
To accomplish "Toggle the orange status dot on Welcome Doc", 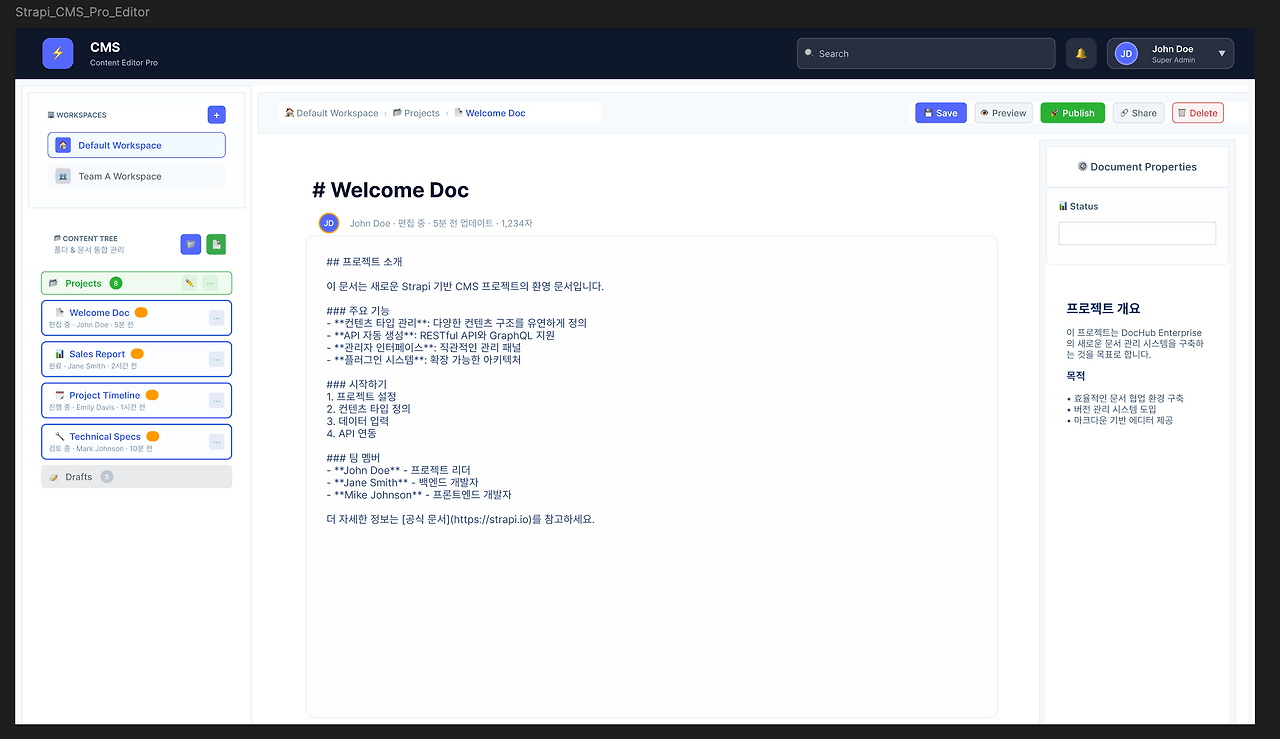I will (141, 312).
